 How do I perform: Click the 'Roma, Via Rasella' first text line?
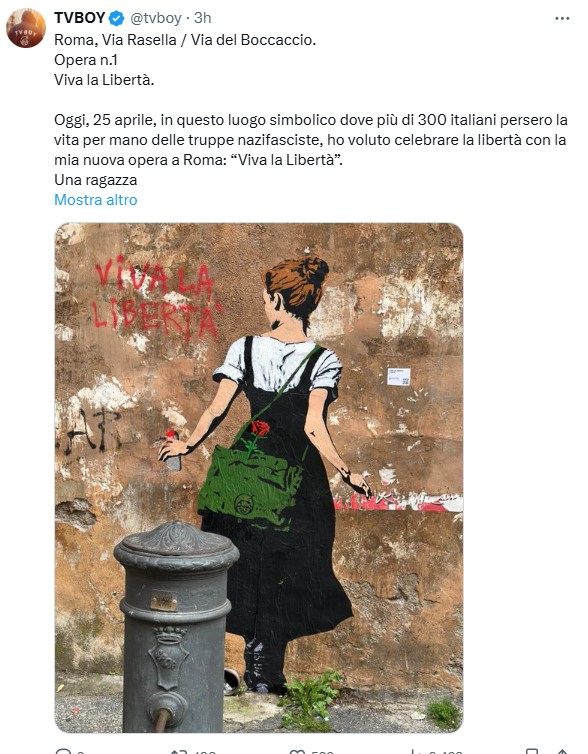[185, 39]
